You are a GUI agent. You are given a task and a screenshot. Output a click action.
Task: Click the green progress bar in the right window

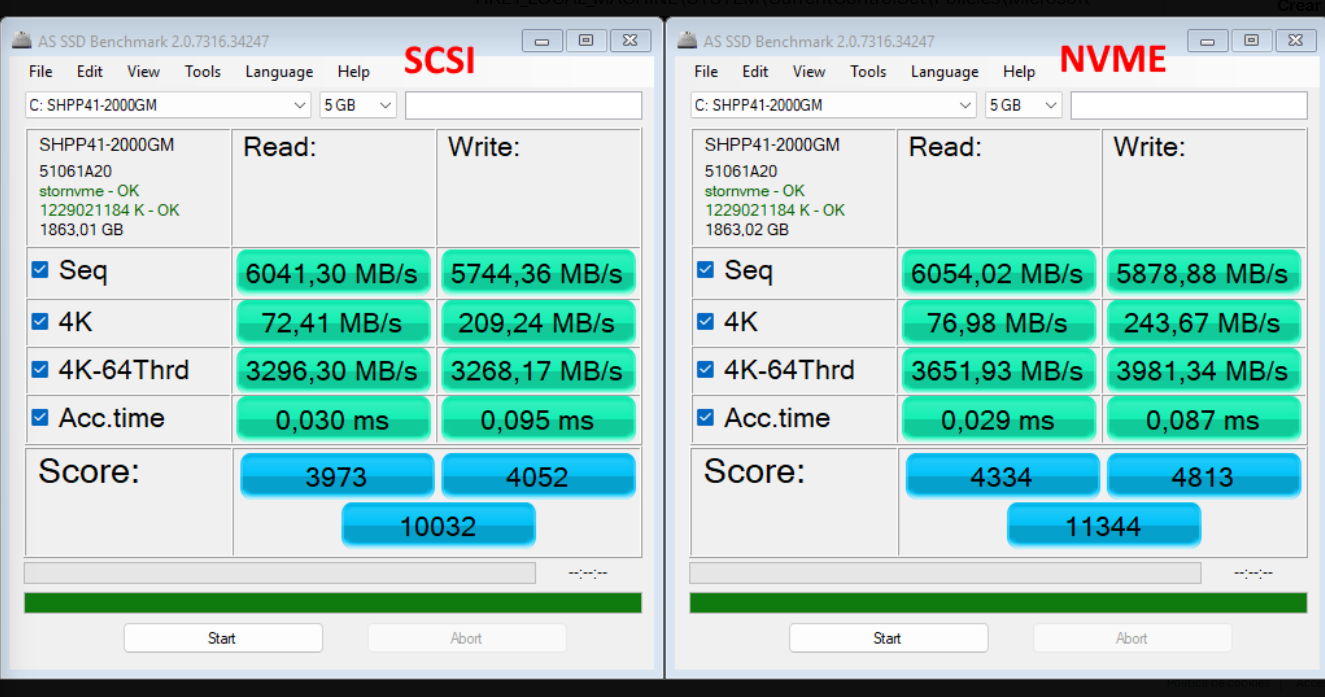998,603
